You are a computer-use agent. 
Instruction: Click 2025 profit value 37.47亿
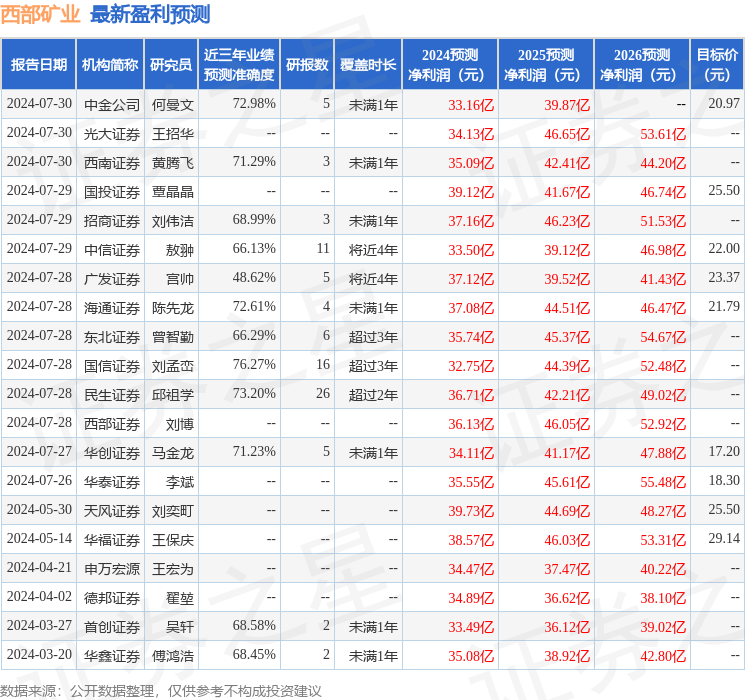point(567,568)
